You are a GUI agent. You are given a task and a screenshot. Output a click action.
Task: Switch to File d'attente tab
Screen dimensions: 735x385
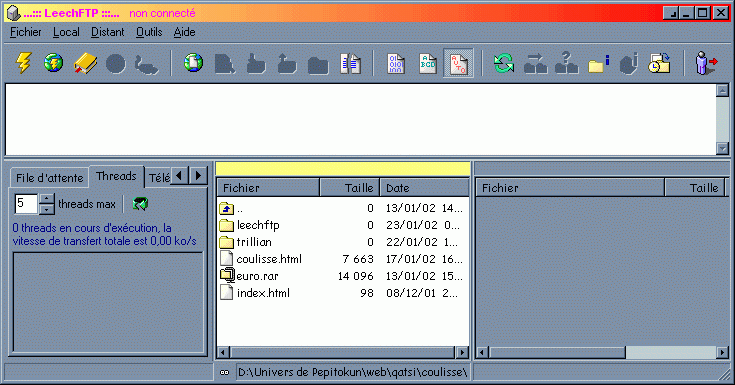pos(50,178)
